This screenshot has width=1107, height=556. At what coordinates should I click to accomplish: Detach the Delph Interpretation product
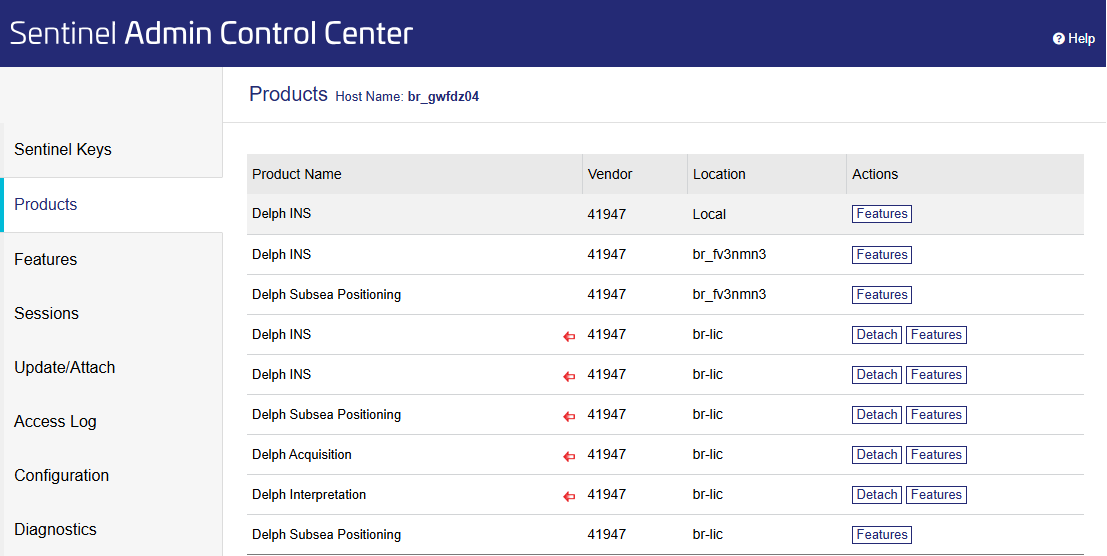point(876,495)
